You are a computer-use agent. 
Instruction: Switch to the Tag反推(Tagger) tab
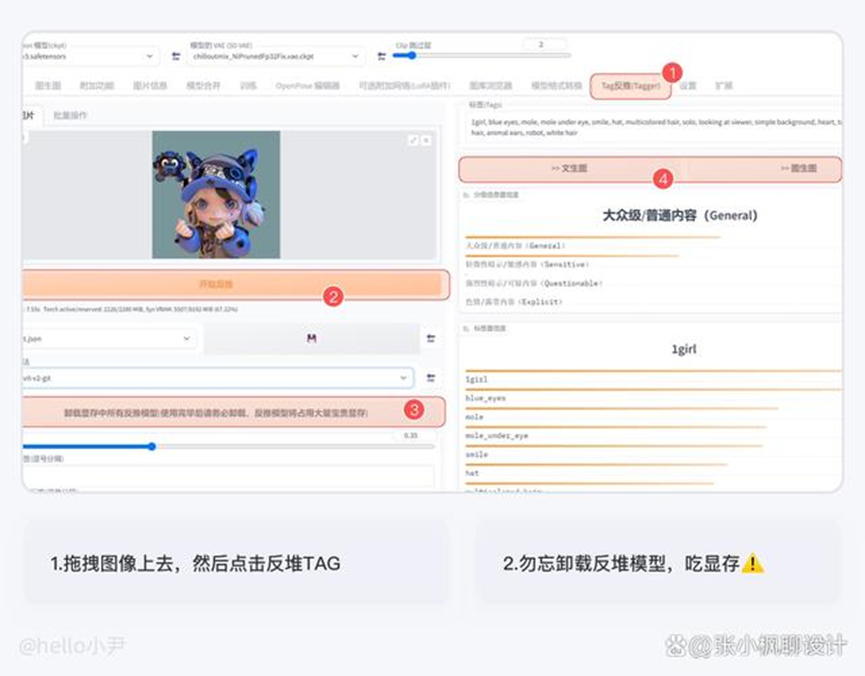(630, 86)
